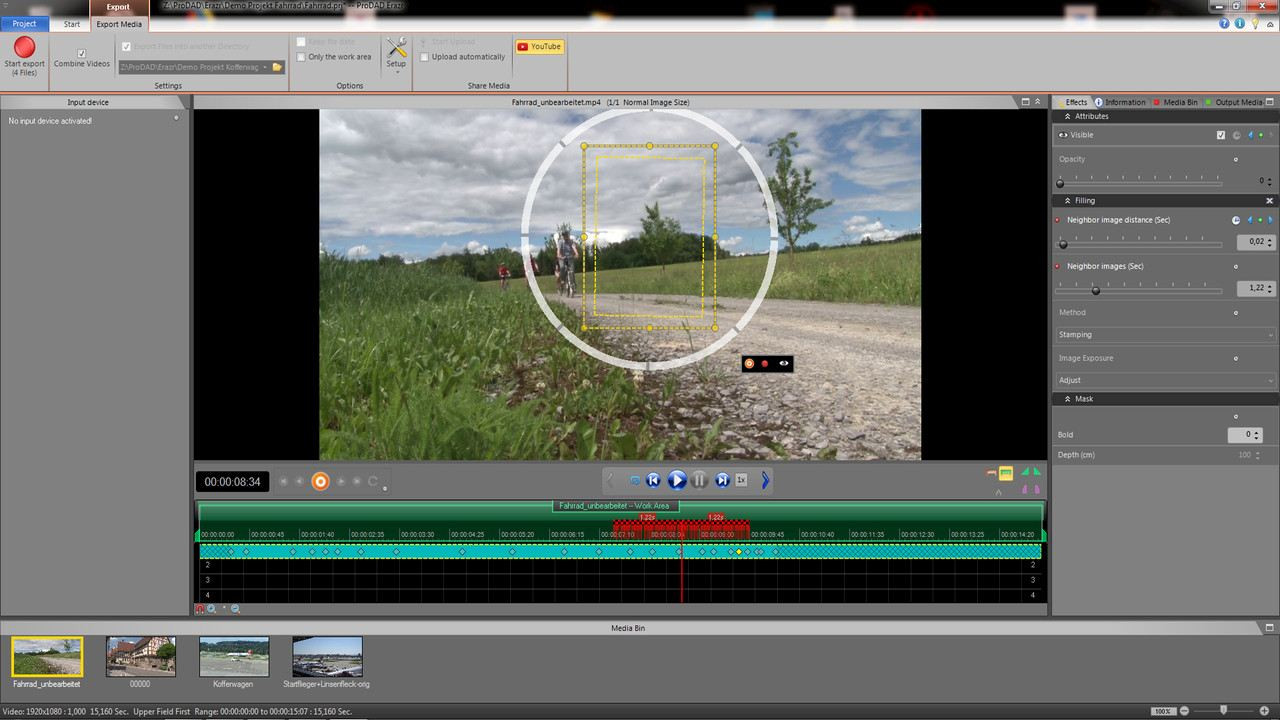The width and height of the screenshot is (1280, 720).
Task: Click the yellow-green view icon above timeline
Action: click(1006, 473)
